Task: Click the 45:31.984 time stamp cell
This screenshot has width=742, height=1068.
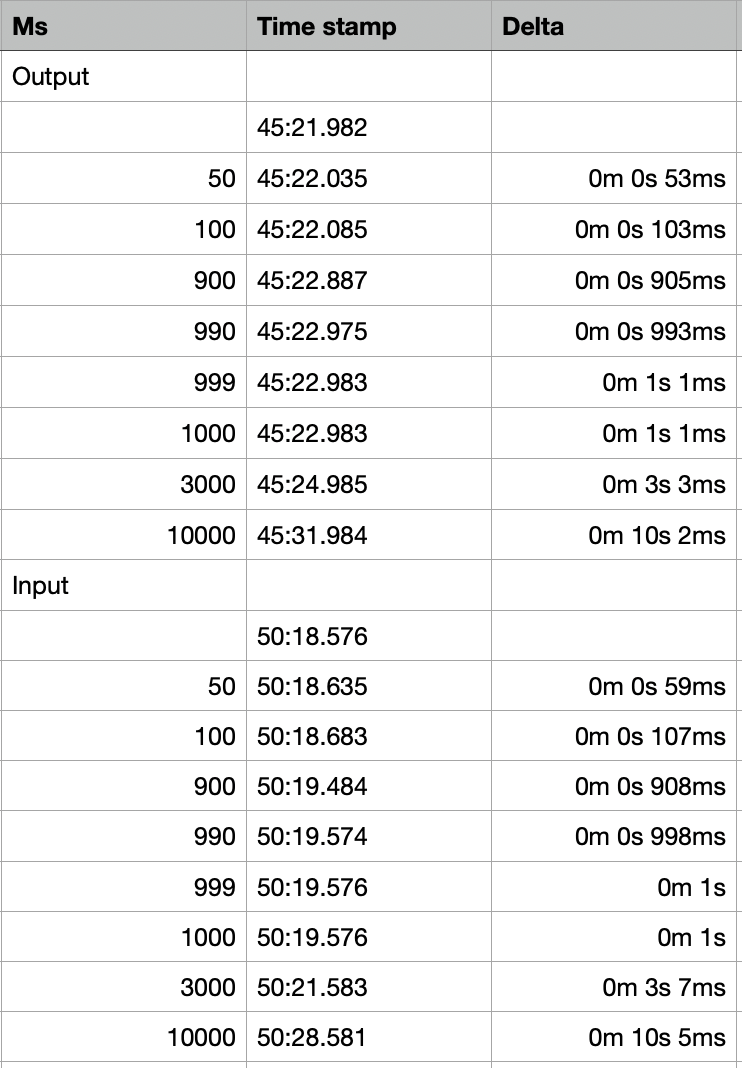Action: click(x=369, y=535)
